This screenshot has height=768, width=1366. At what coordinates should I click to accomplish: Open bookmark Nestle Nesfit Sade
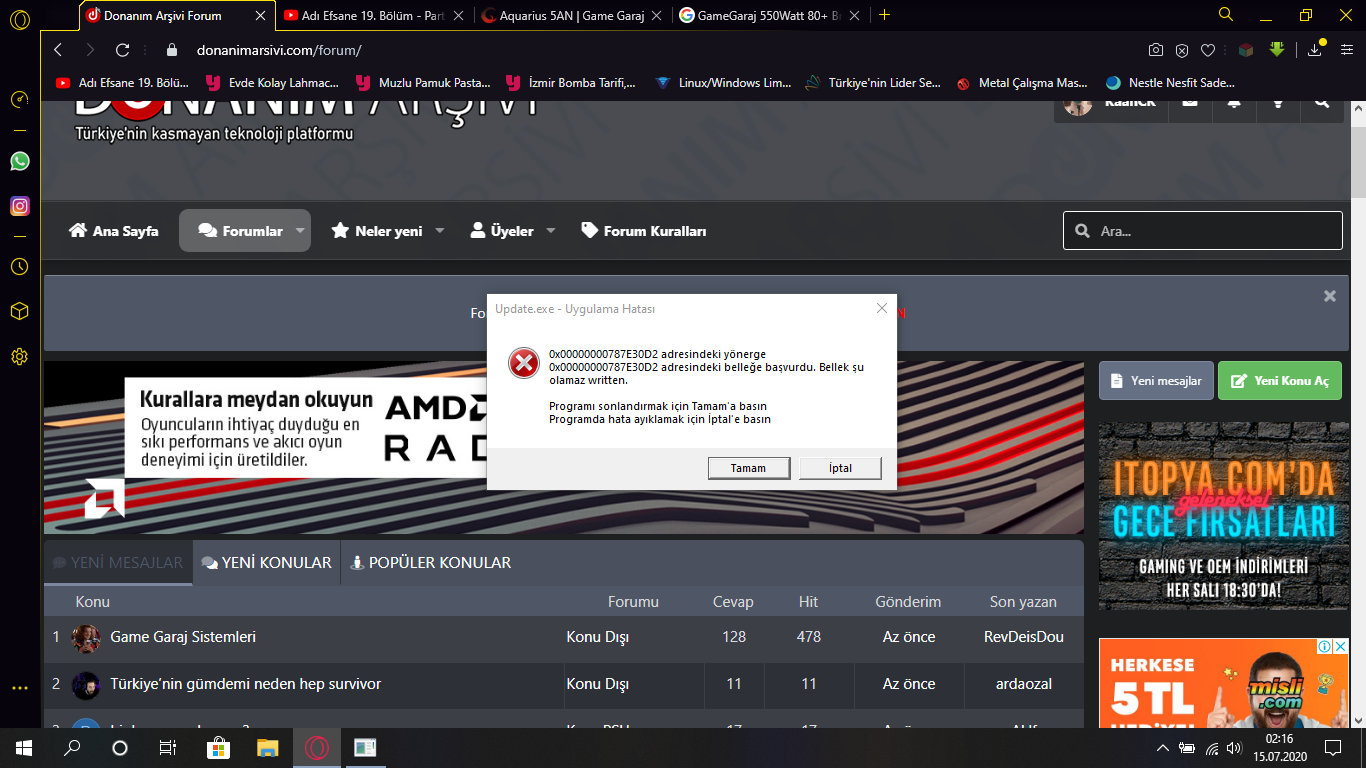pyautogui.click(x=1171, y=83)
